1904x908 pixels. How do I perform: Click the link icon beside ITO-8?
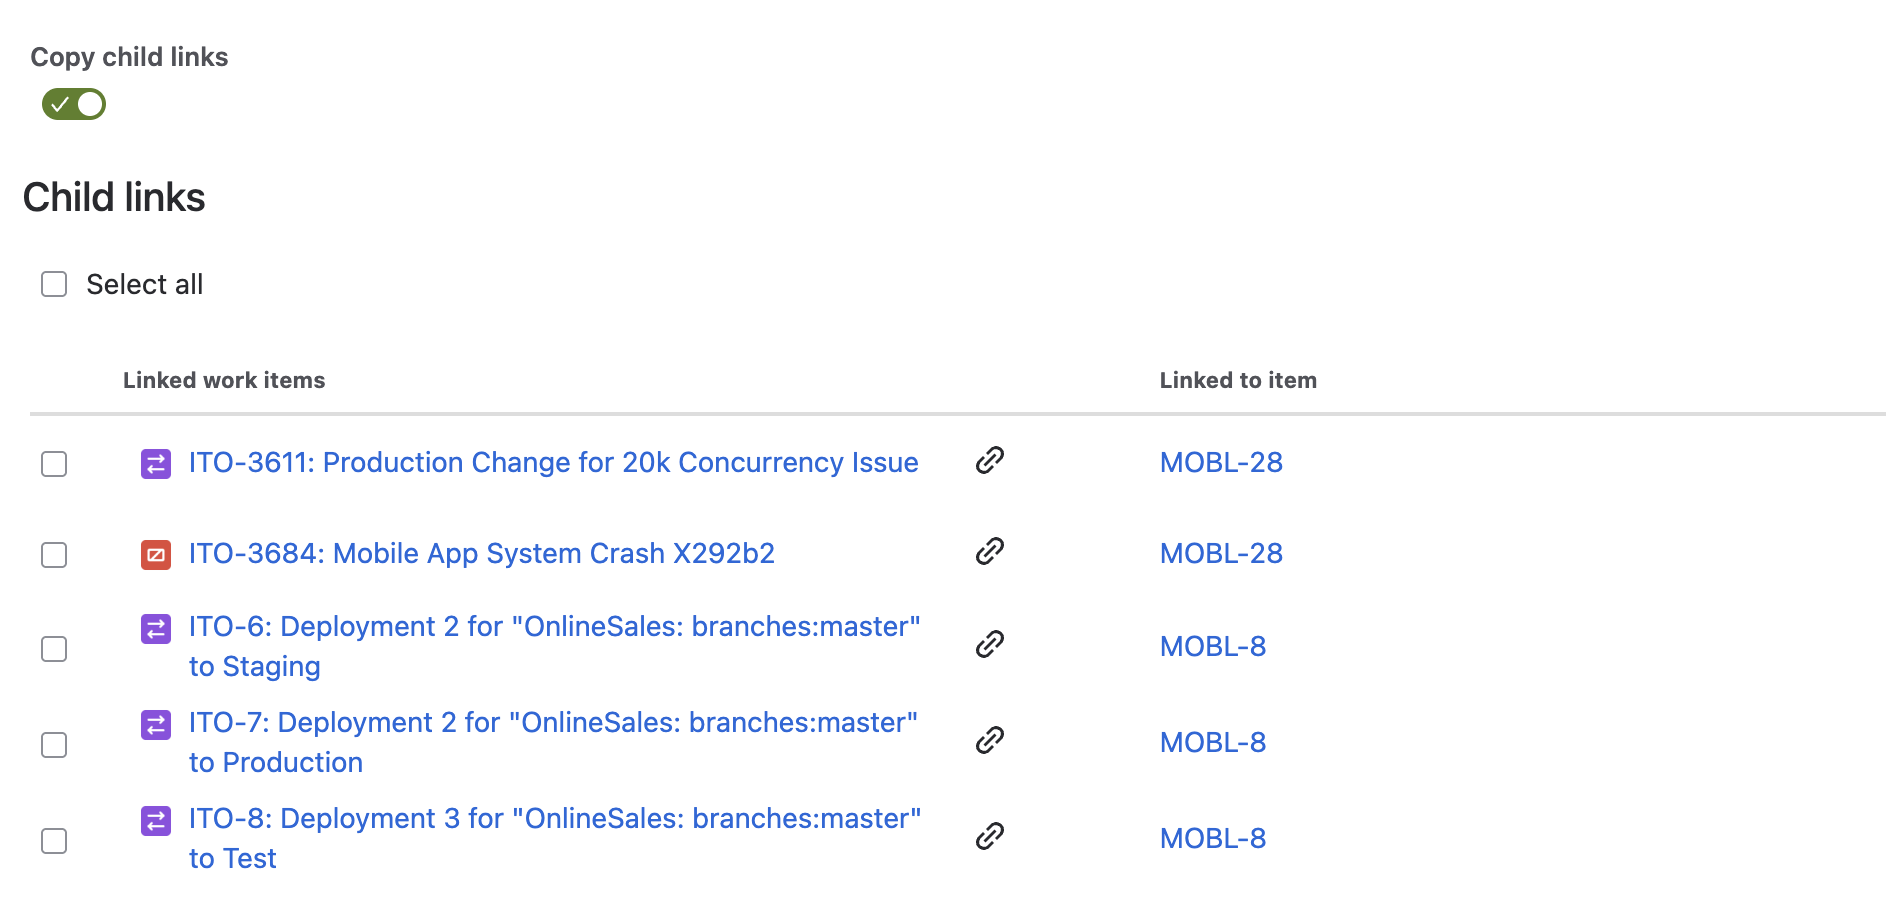point(989,836)
